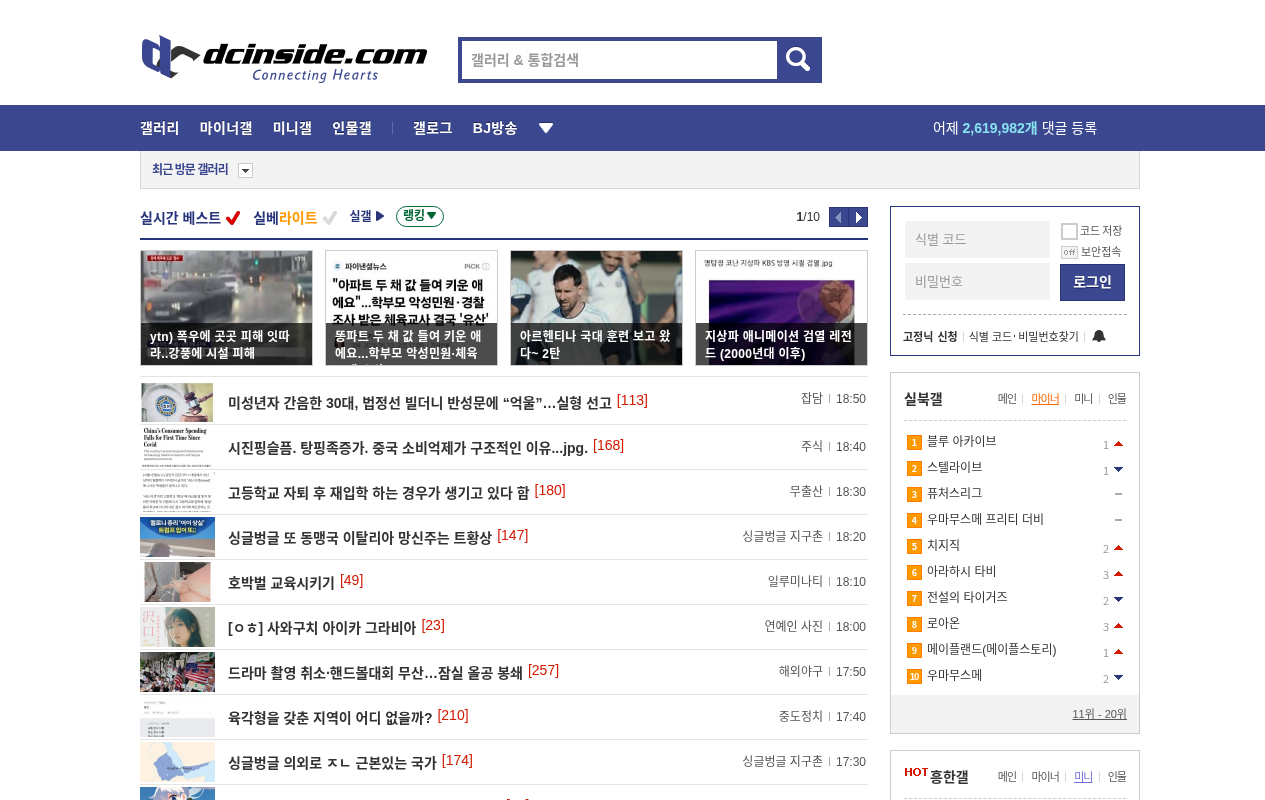Select the 실베라이트 tab
Image resolution: width=1265 pixels, height=800 pixels.
285,218
